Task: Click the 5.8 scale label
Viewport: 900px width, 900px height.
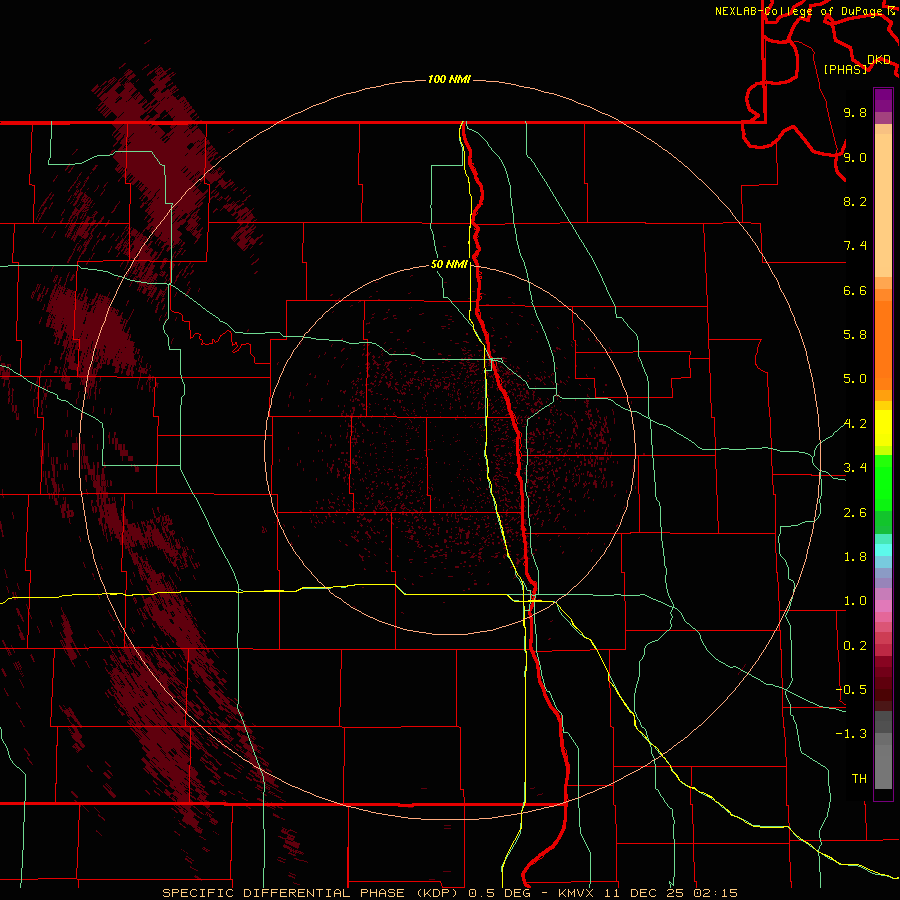Action: click(855, 335)
